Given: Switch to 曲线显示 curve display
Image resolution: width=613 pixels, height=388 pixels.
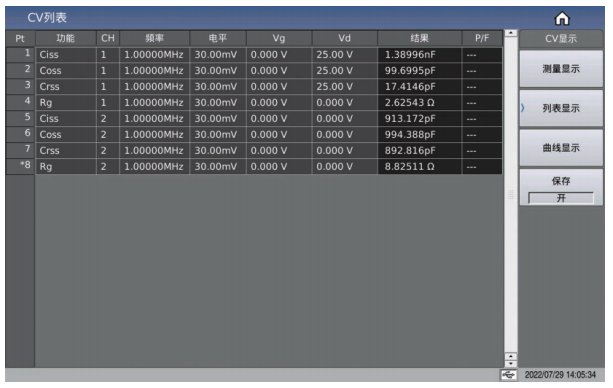Looking at the screenshot, I should pos(561,148).
